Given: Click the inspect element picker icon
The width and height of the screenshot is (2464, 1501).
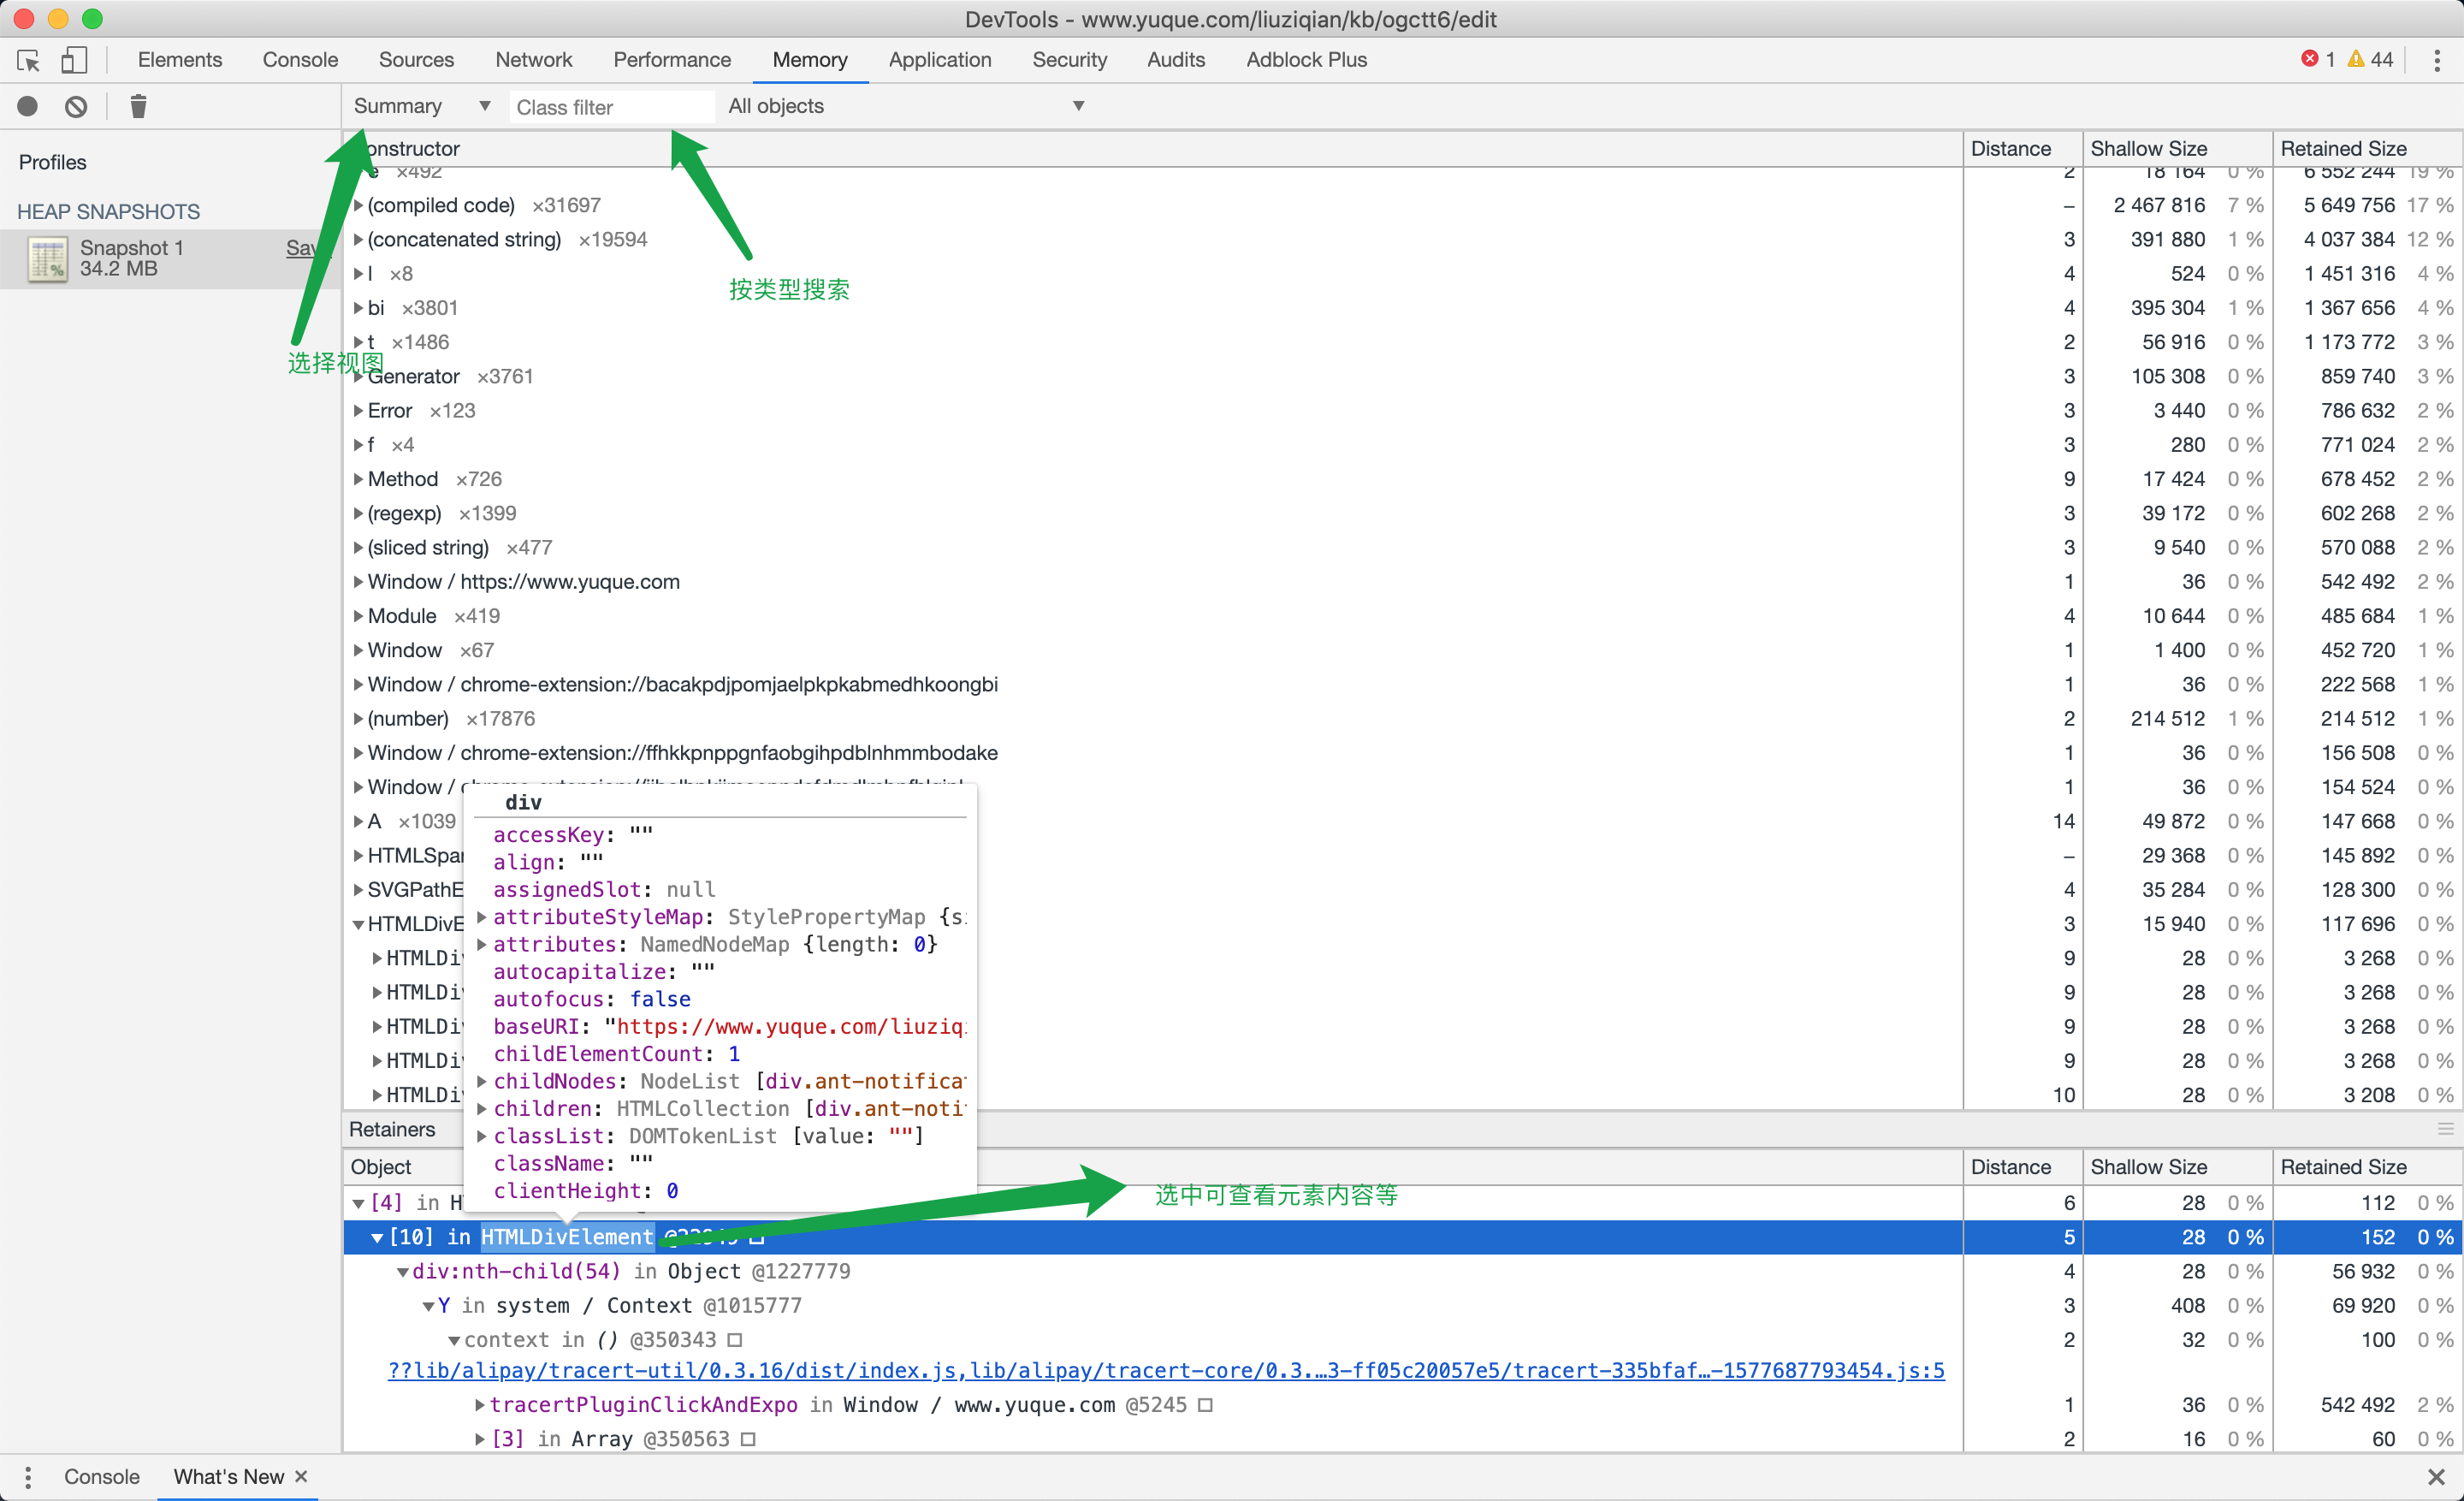Looking at the screenshot, I should point(28,60).
